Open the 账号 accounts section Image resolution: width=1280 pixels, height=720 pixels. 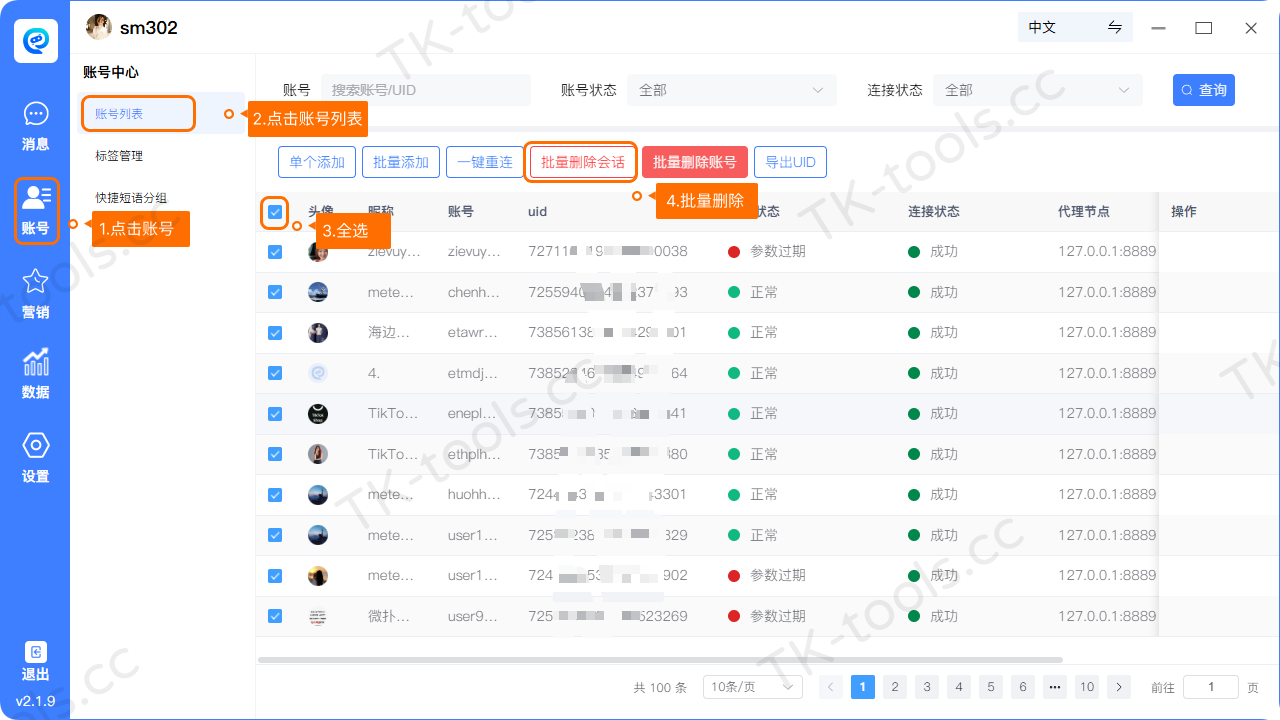(x=35, y=210)
